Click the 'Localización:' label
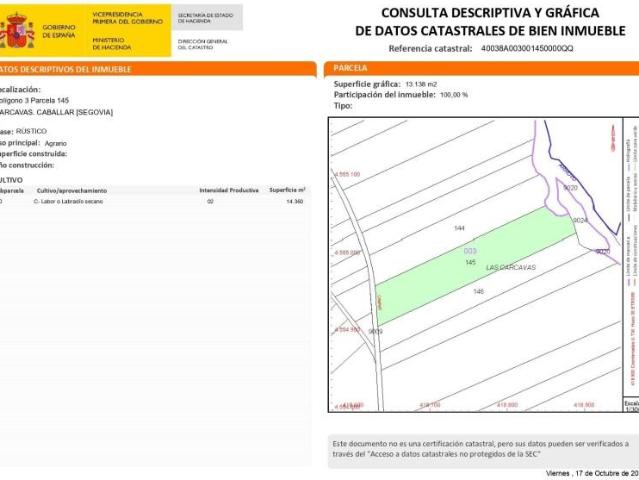 [20, 90]
